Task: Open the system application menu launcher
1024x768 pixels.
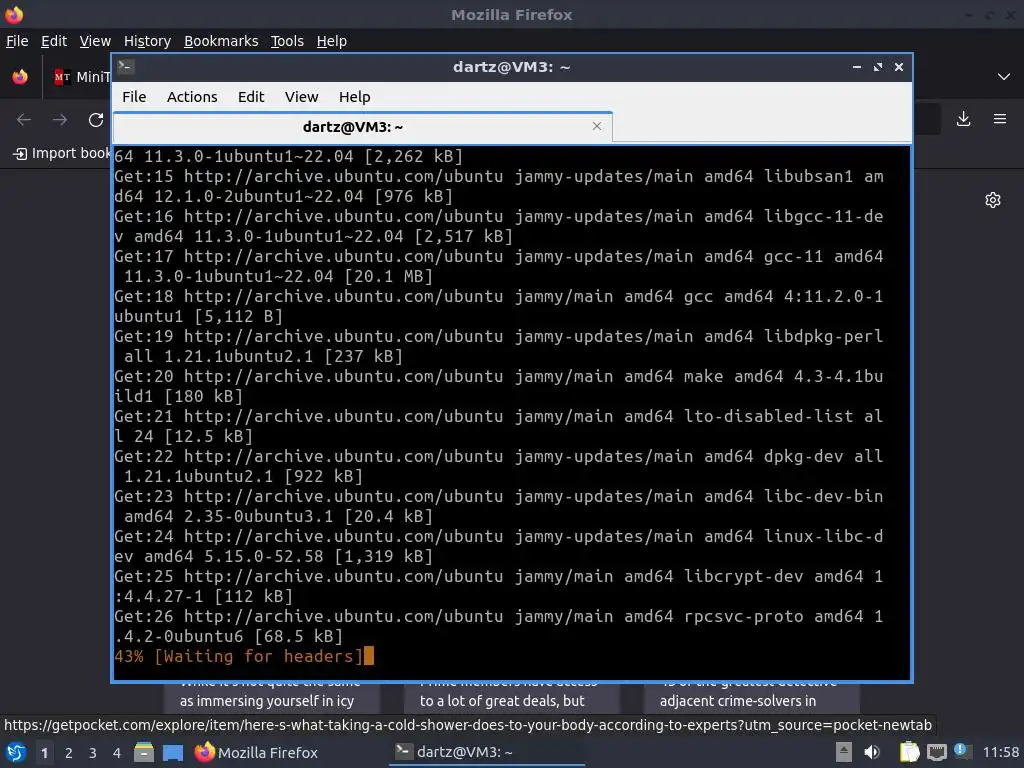Action: coord(16,753)
